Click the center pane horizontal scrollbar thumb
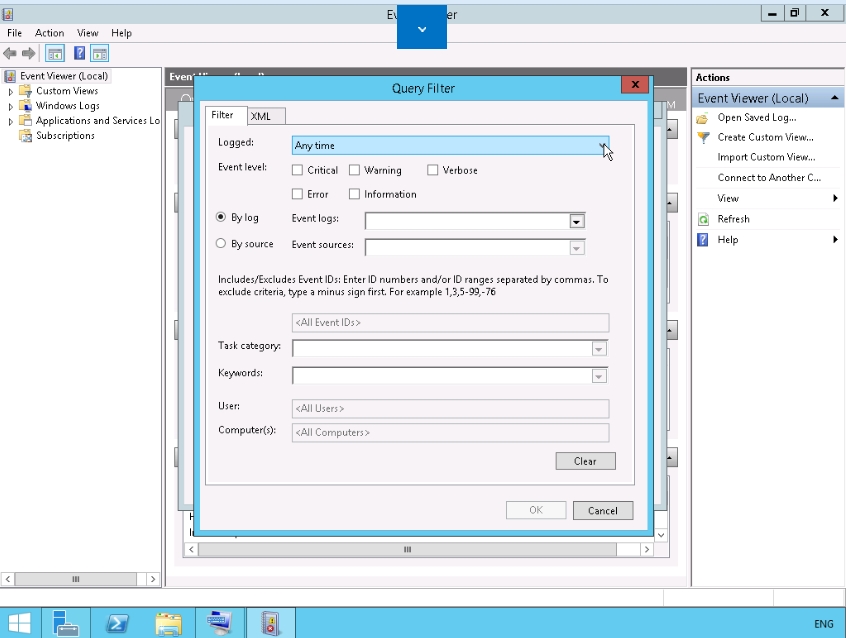Viewport: 846px width, 638px height. 407,549
